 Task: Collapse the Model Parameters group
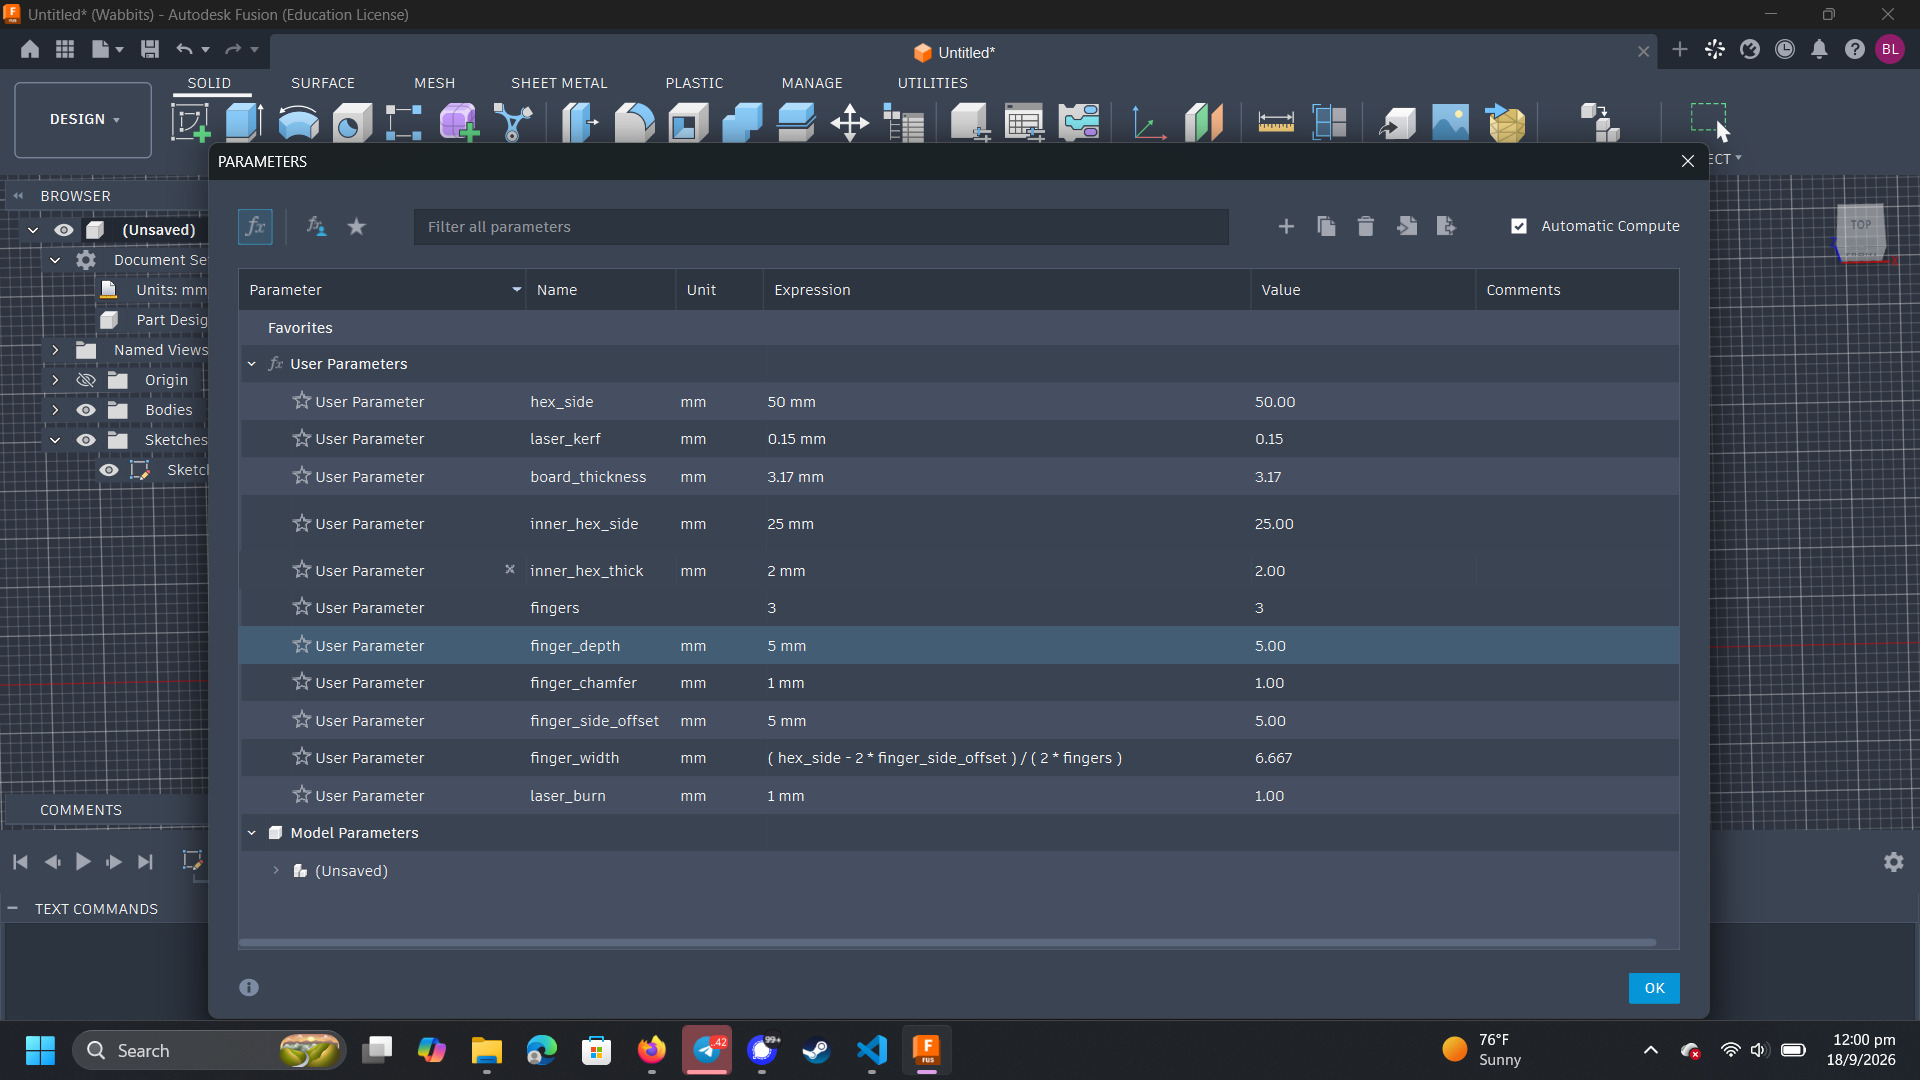(x=252, y=833)
